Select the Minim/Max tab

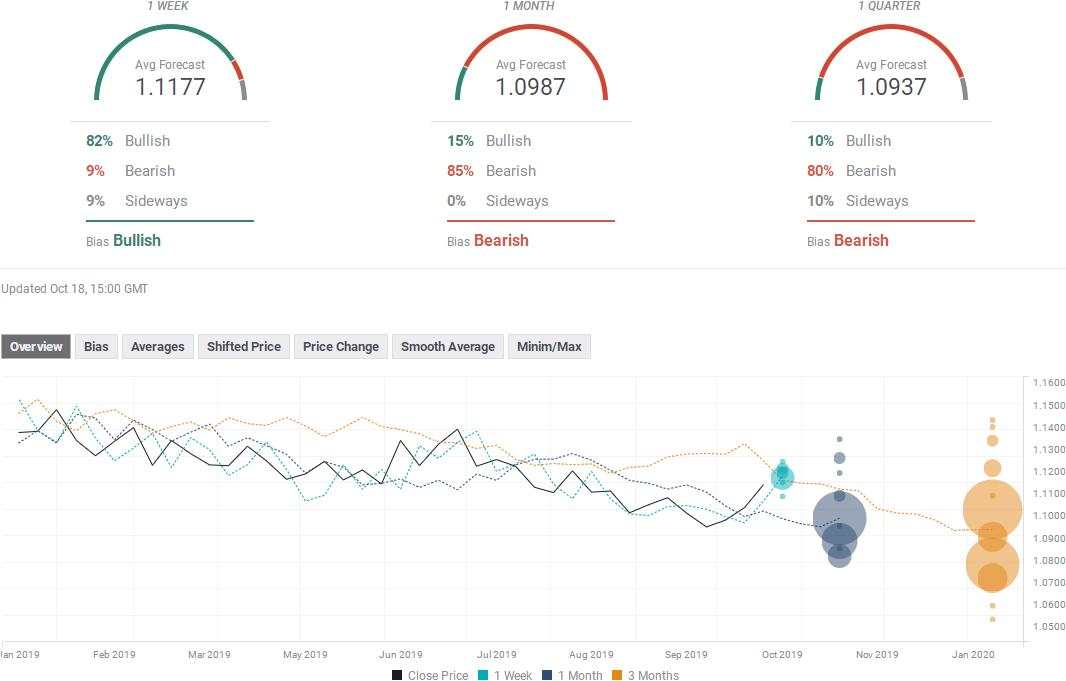[x=549, y=347]
